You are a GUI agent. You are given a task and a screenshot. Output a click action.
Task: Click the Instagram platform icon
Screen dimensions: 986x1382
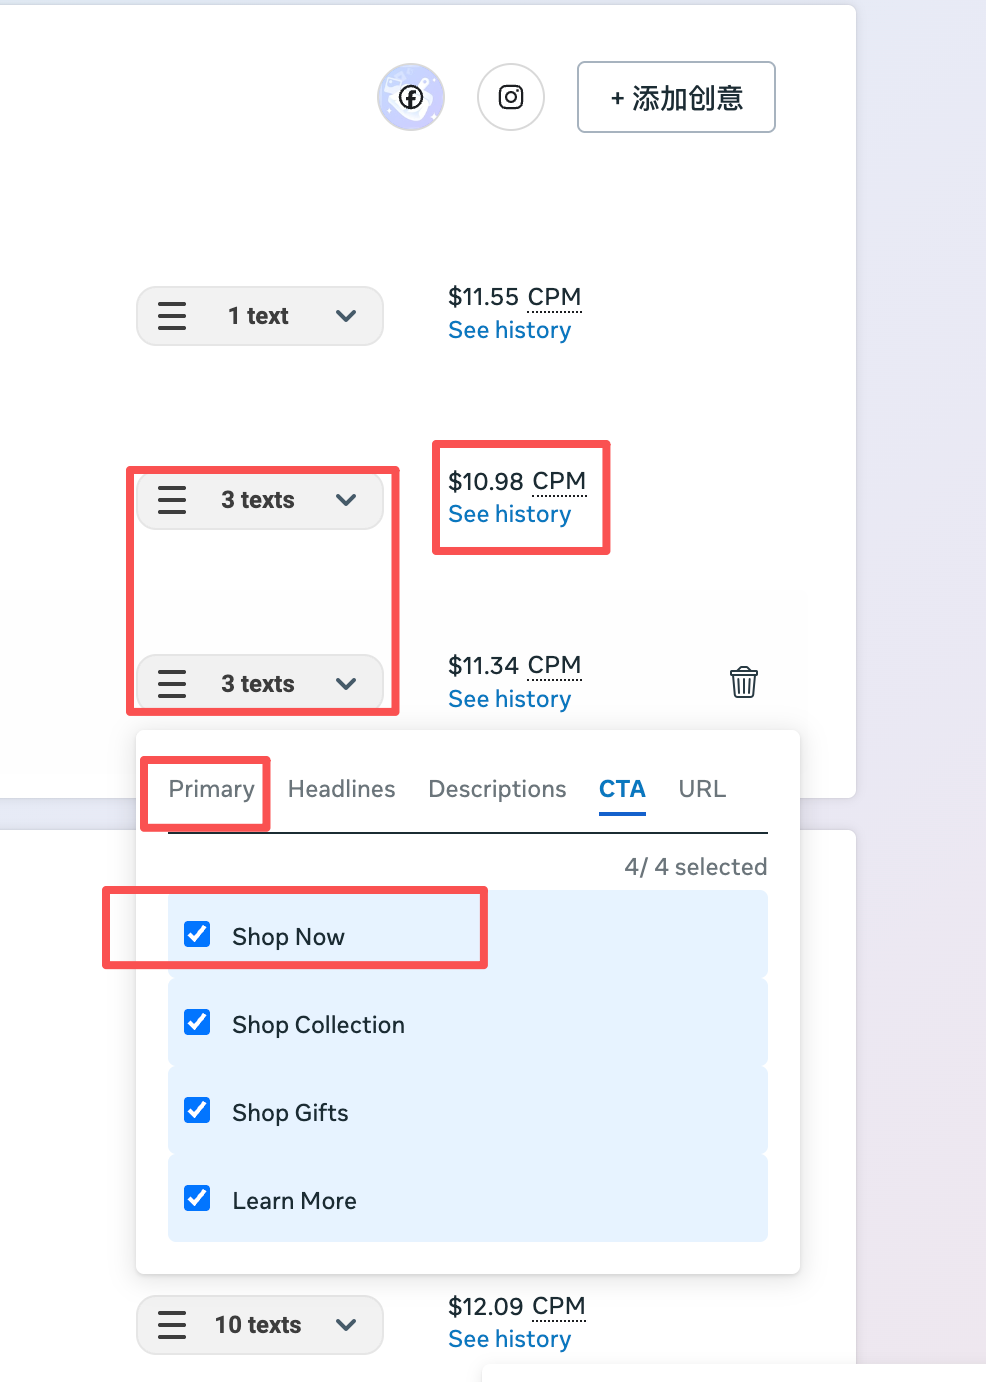pyautogui.click(x=511, y=97)
